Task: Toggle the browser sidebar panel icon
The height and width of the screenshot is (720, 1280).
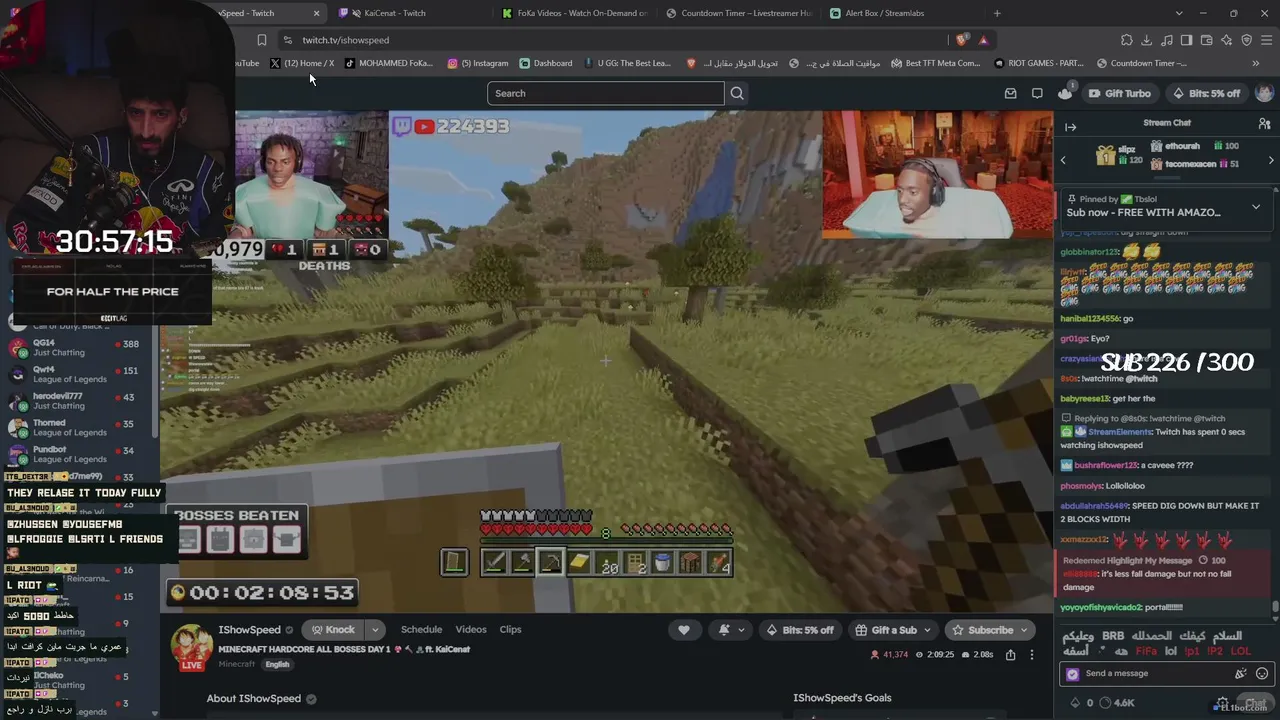Action: tap(1186, 40)
